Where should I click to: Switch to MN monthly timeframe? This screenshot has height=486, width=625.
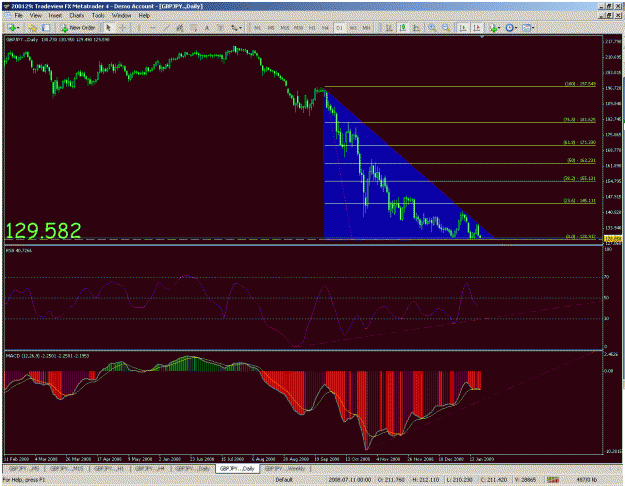367,28
